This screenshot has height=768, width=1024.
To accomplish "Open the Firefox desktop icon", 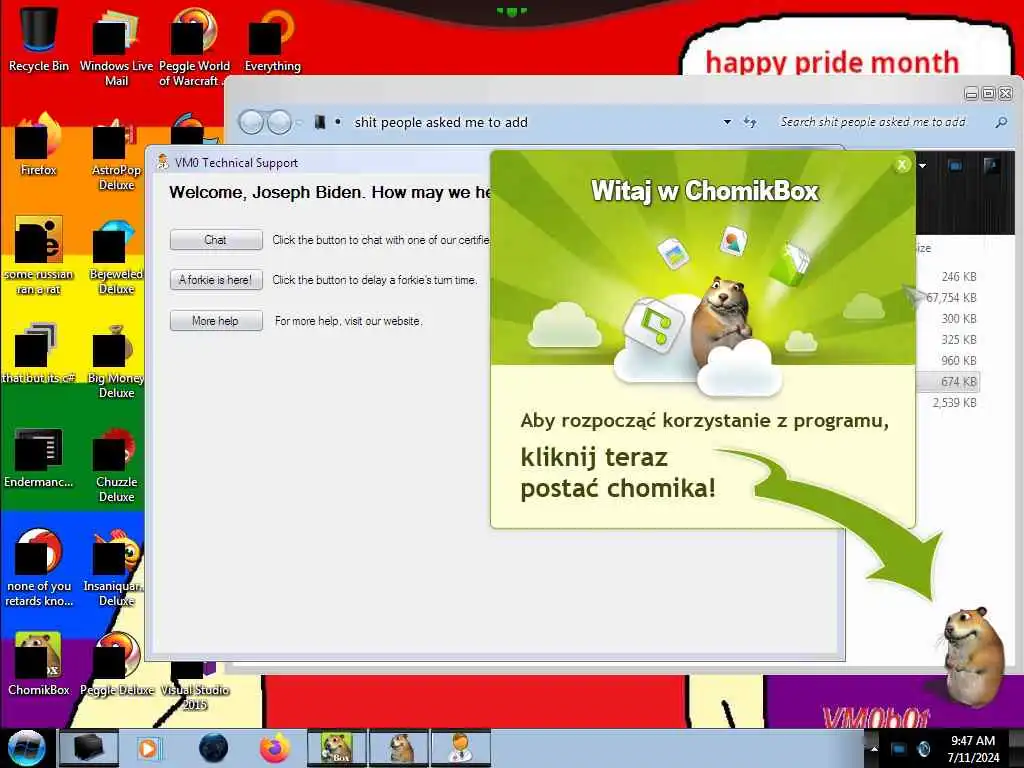I will tap(39, 145).
